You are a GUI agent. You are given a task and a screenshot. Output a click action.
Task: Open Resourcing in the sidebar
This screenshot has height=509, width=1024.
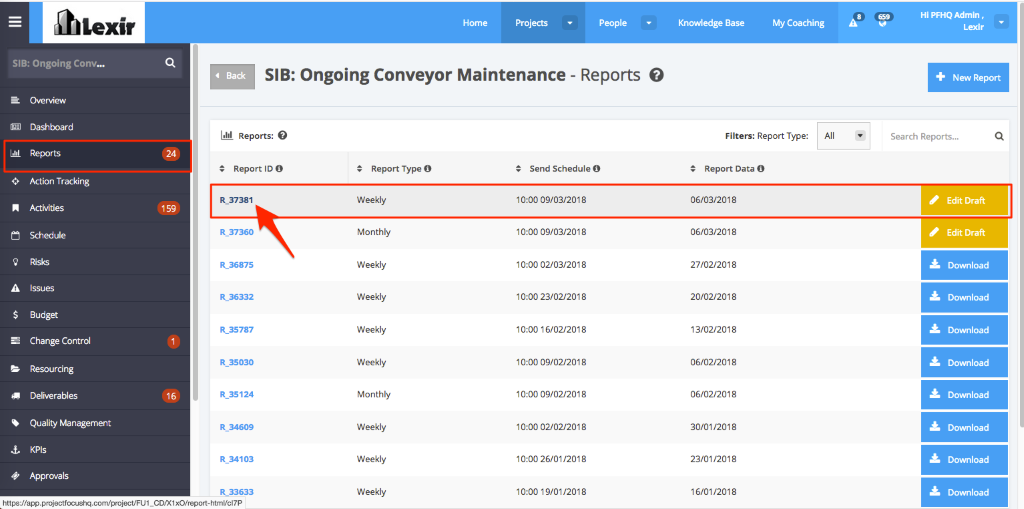pos(95,369)
